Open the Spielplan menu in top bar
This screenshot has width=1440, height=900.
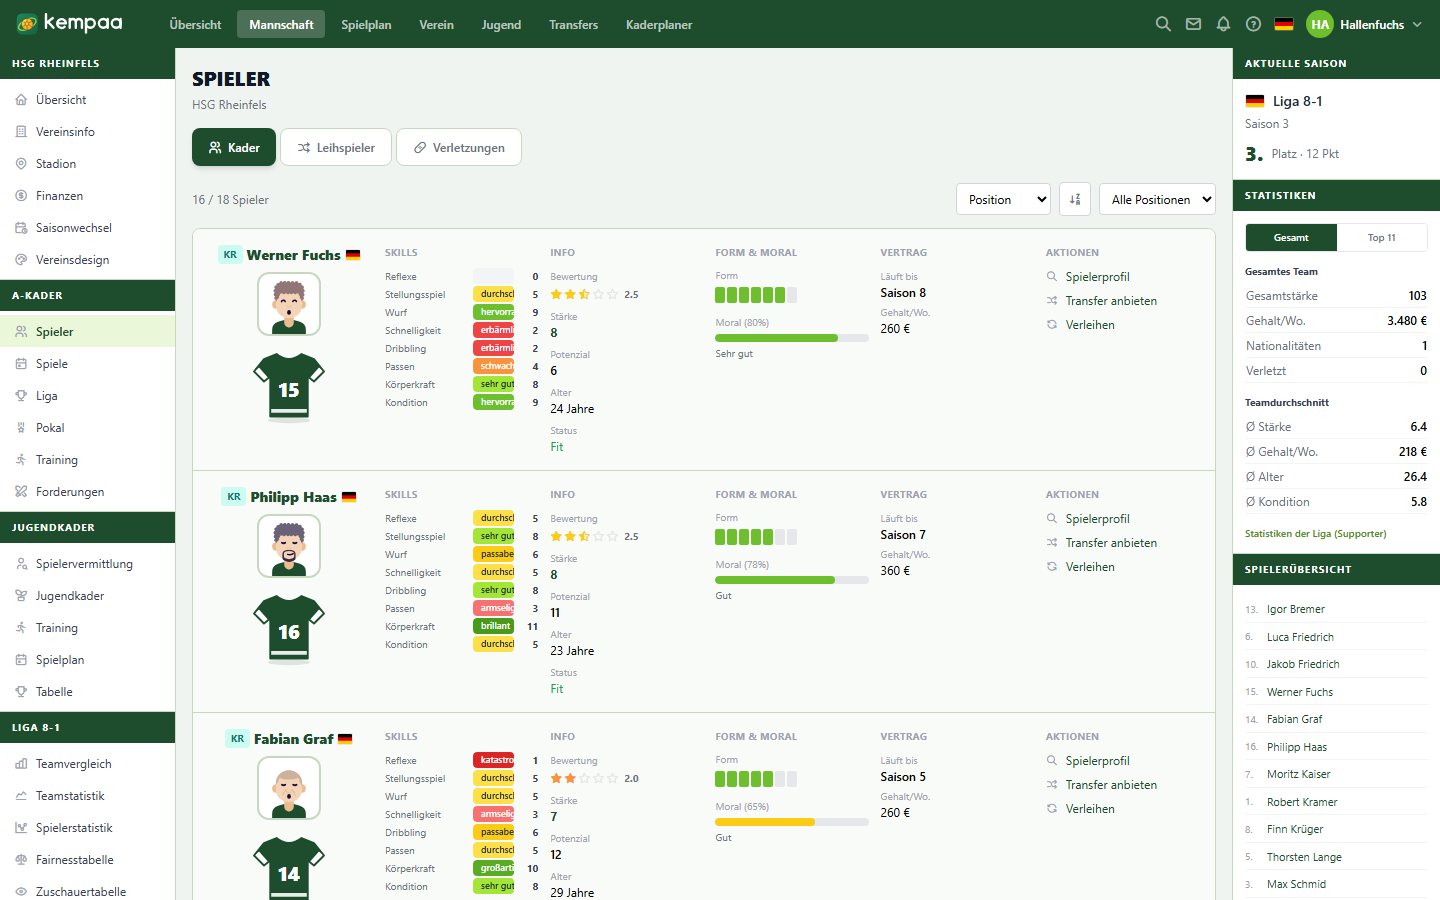366,24
